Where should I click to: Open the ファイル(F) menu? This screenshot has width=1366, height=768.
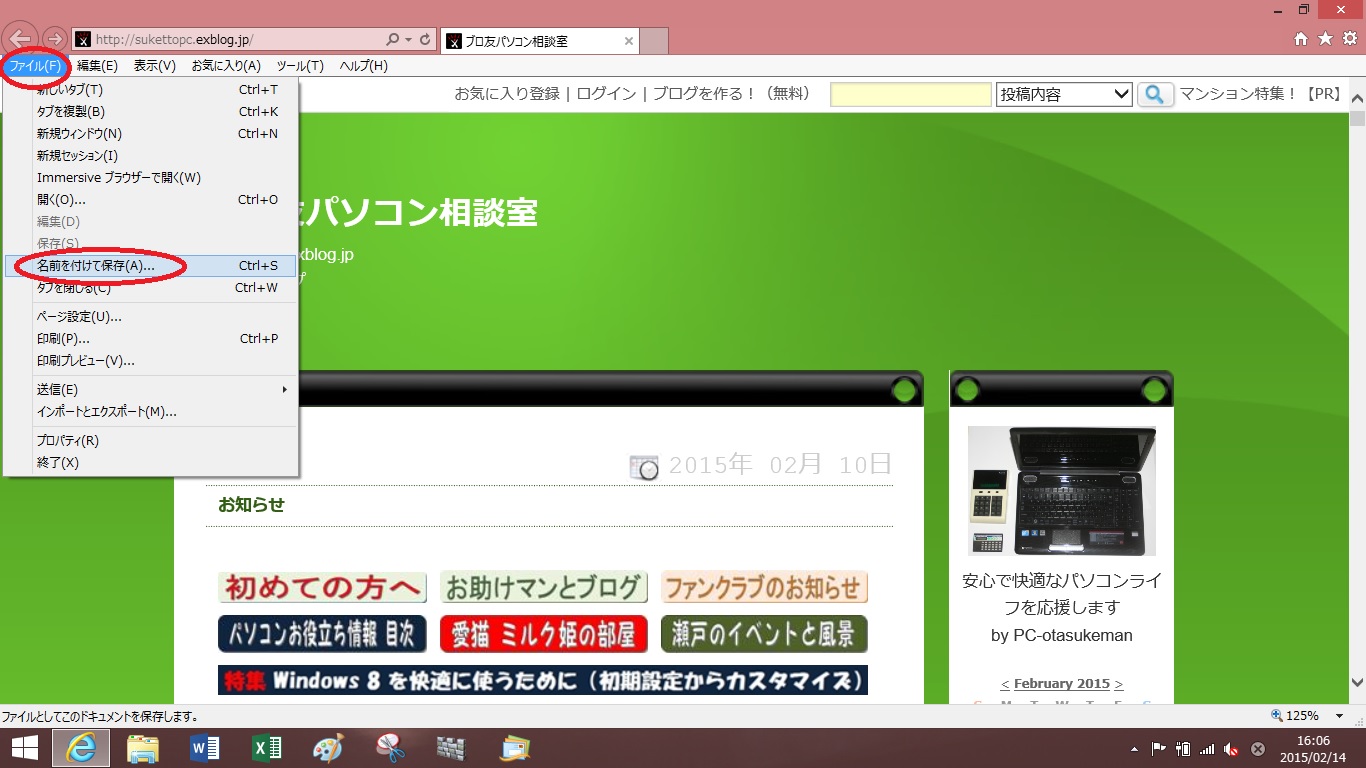[35, 66]
